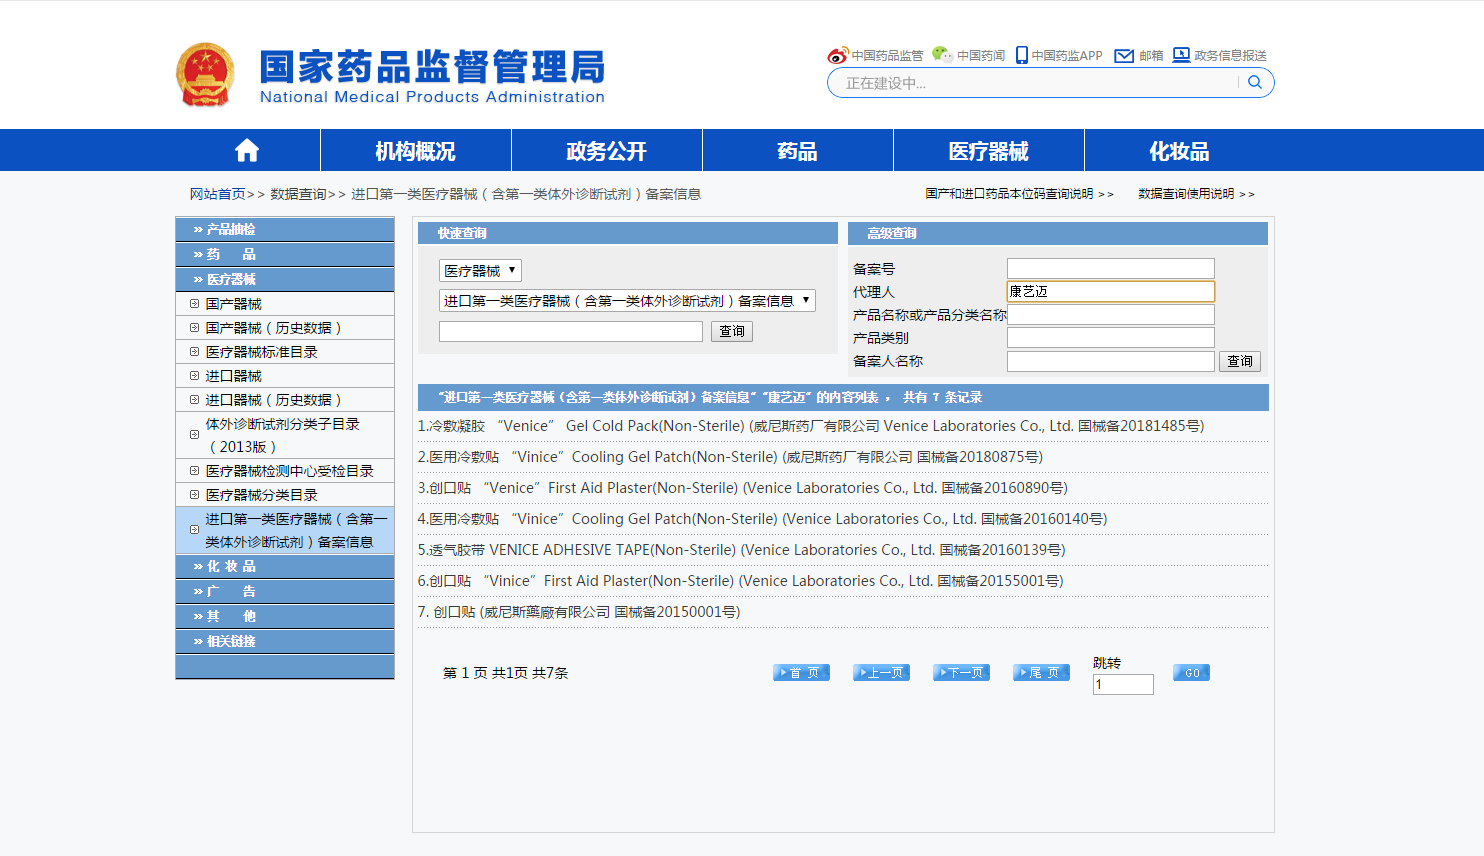The height and width of the screenshot is (856, 1484).
Task: Expand the icon beside 医疗器械分类目录
Action: pyautogui.click(x=194, y=494)
